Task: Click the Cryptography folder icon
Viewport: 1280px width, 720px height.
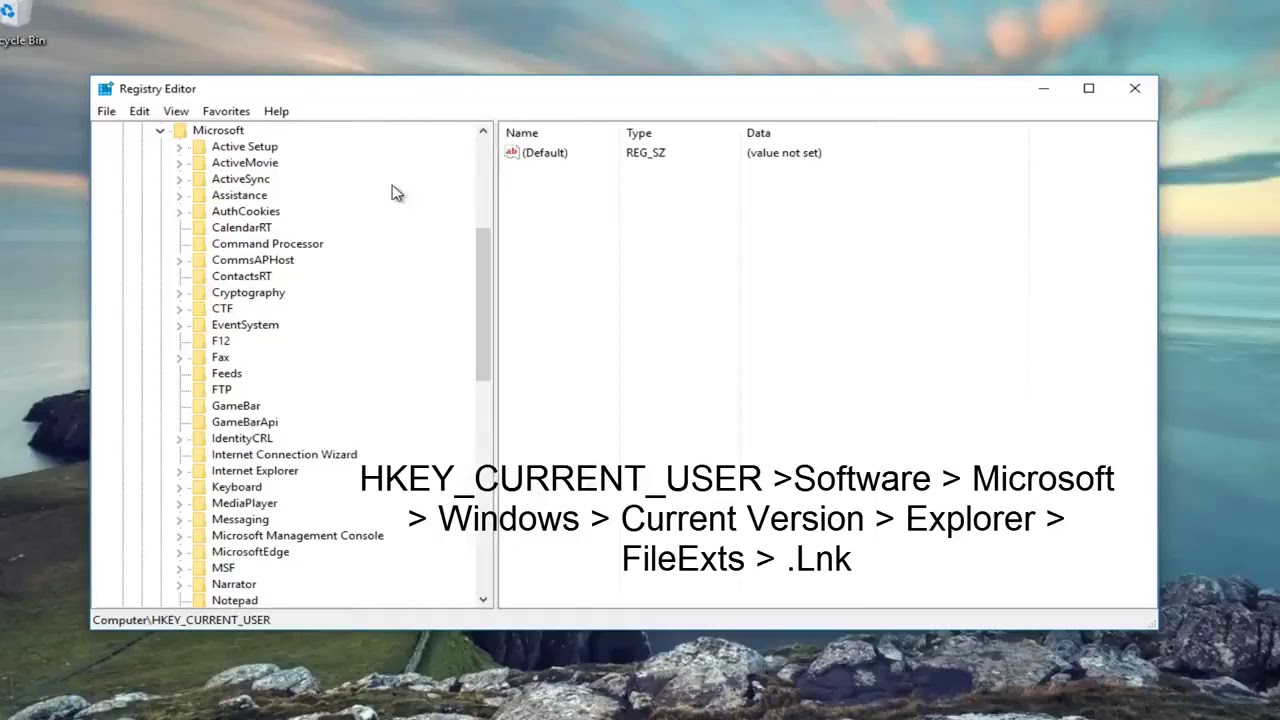Action: (199, 292)
